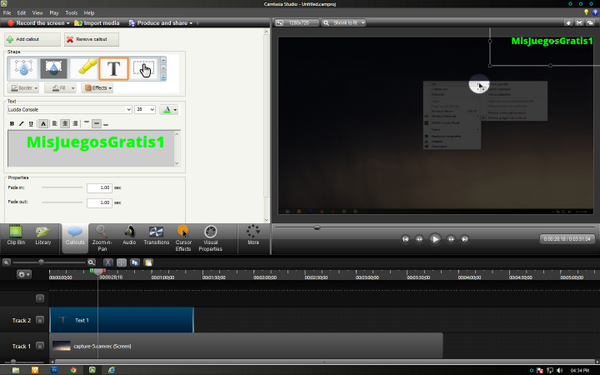
Task: Click the Paste timeline tool
Action: point(148,262)
